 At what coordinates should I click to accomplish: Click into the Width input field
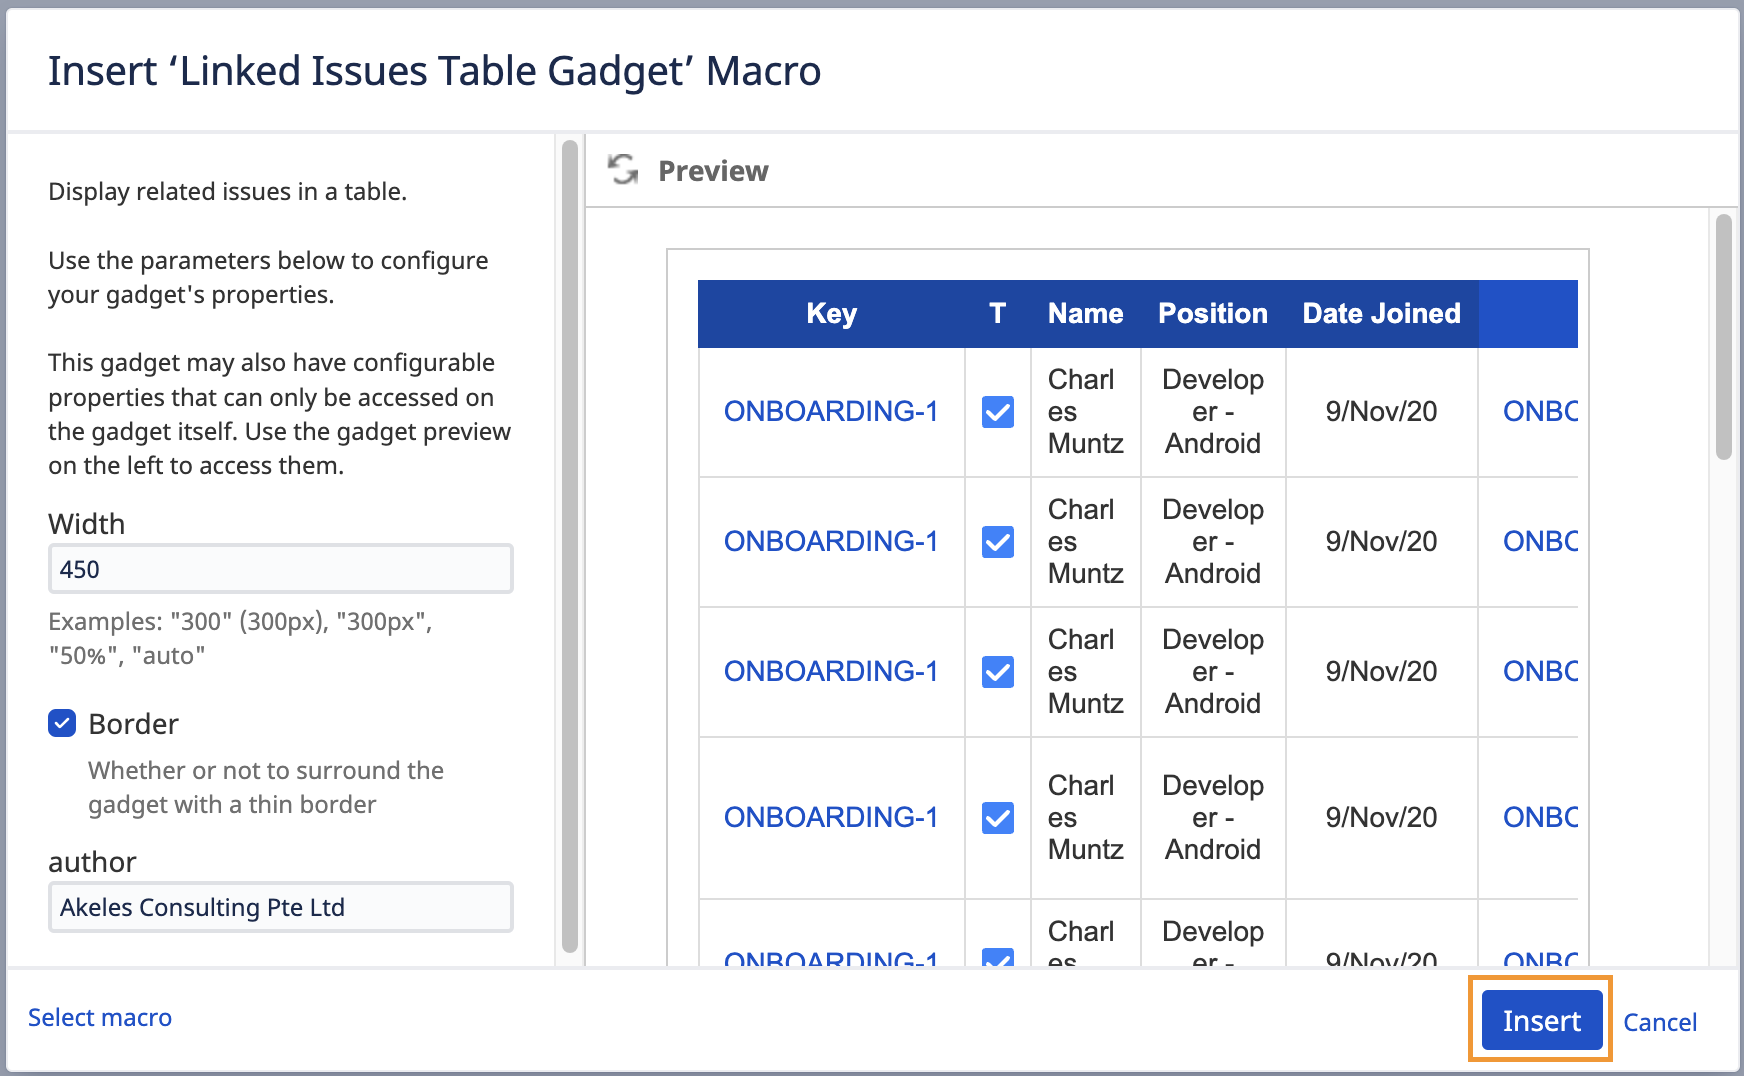pos(280,569)
